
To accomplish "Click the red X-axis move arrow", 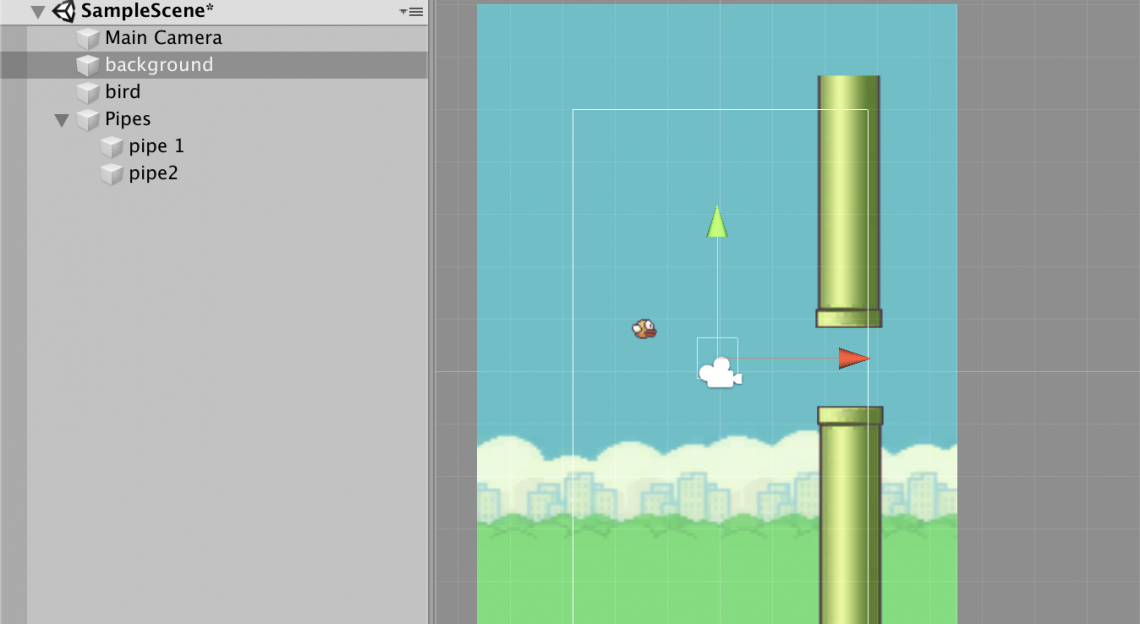I will tap(853, 358).
